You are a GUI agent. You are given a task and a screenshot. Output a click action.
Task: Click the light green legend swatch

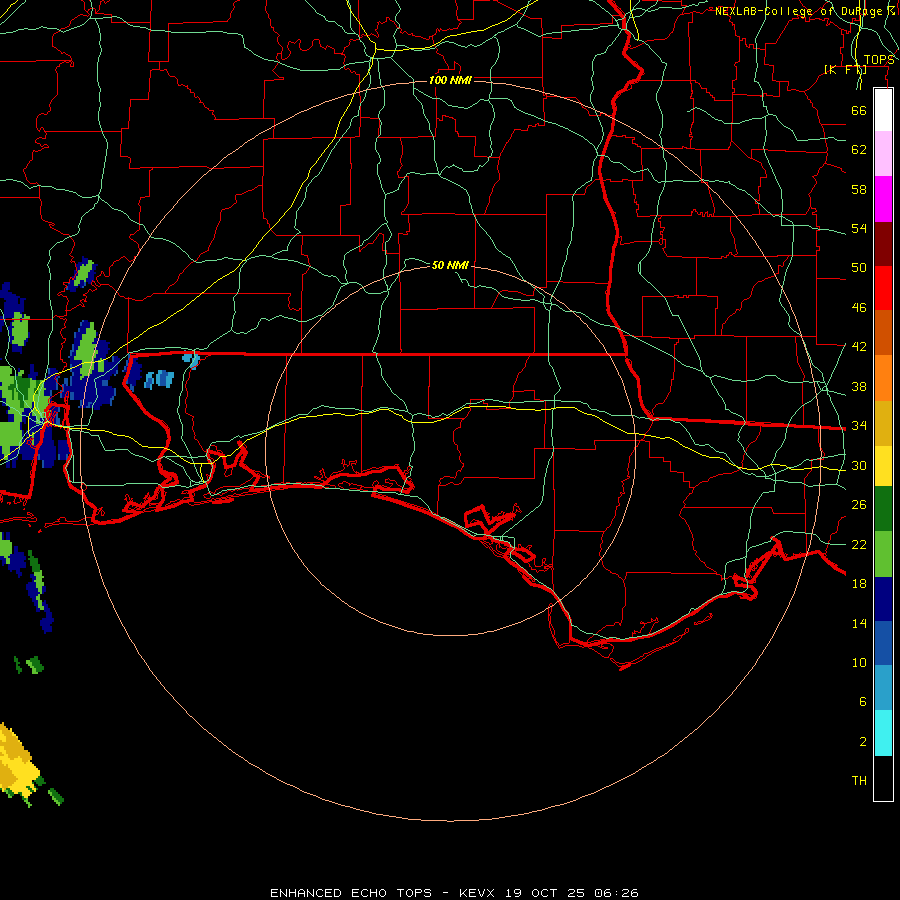coord(883,554)
